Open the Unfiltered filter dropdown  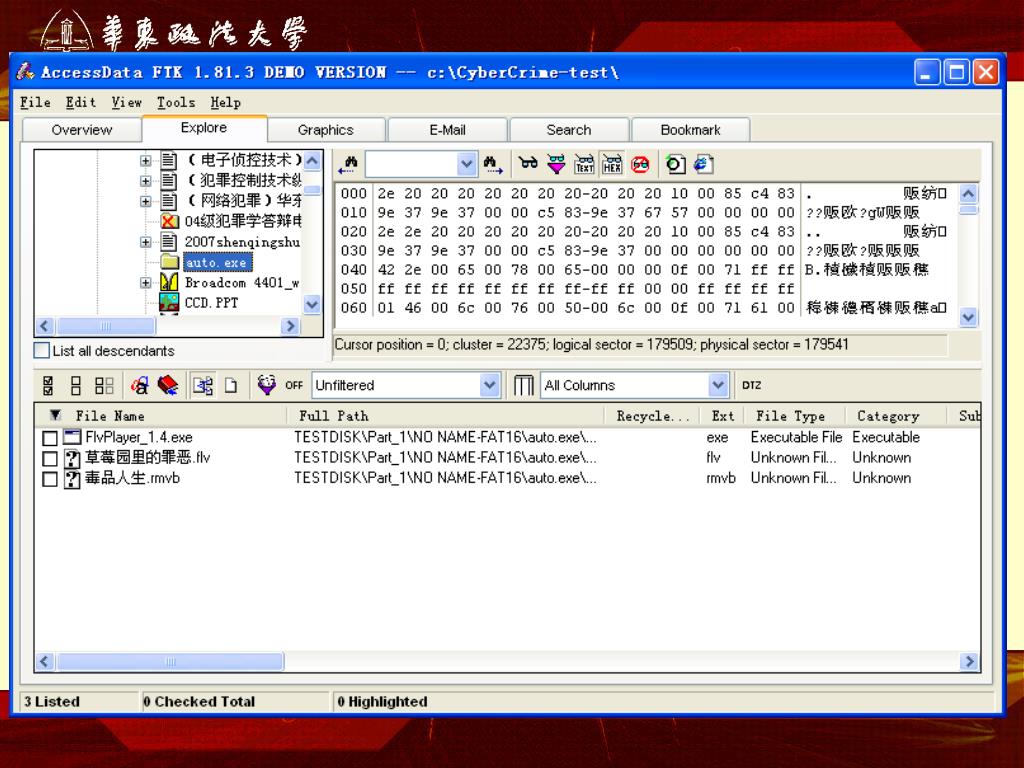tap(489, 385)
